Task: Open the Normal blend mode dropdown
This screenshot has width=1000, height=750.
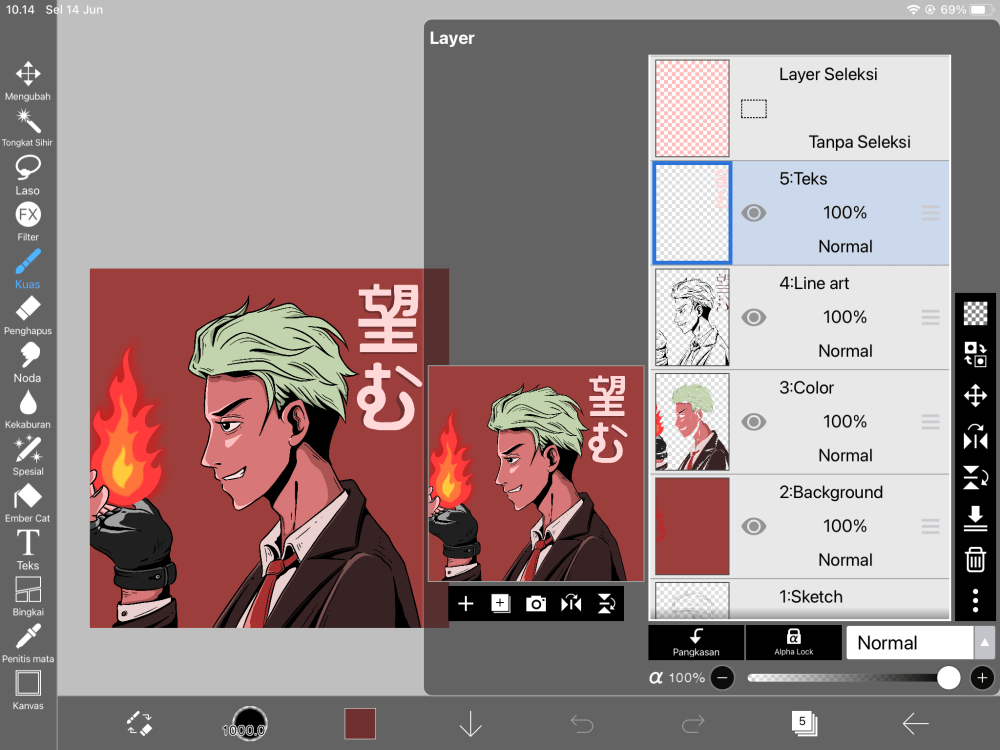Action: click(909, 642)
